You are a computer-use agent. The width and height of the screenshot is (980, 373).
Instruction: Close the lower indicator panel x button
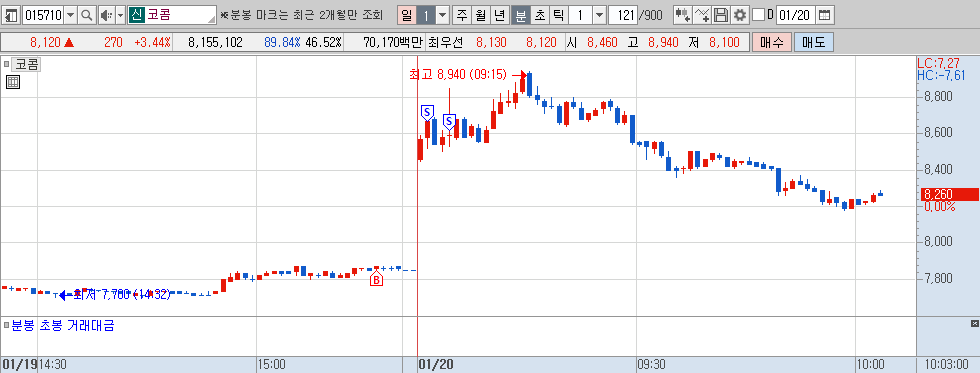tap(974, 323)
